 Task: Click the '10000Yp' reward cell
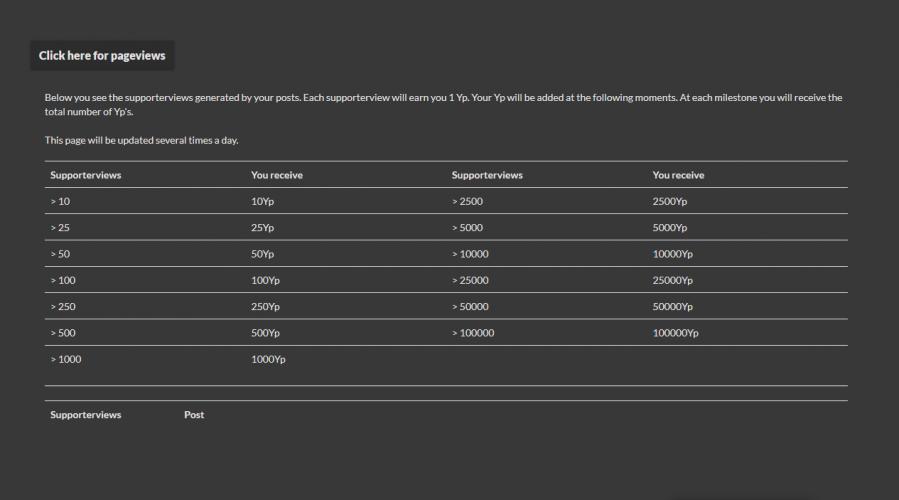click(x=672, y=254)
